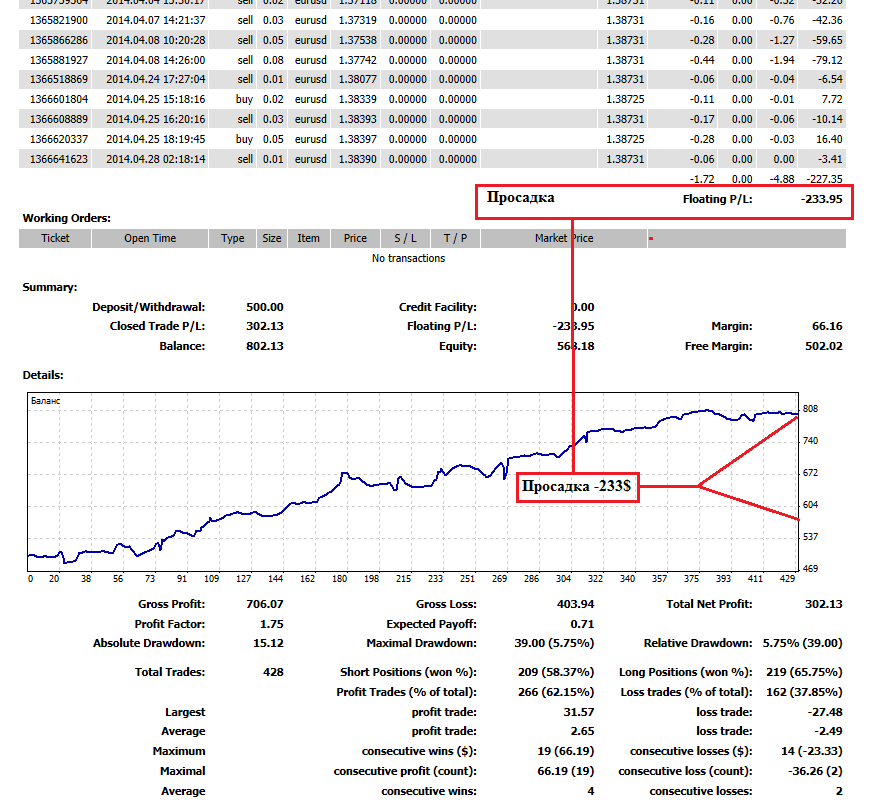The width and height of the screenshot is (880, 802).
Task: Click Short Positions value 209 (58.37%)
Action: click(556, 672)
